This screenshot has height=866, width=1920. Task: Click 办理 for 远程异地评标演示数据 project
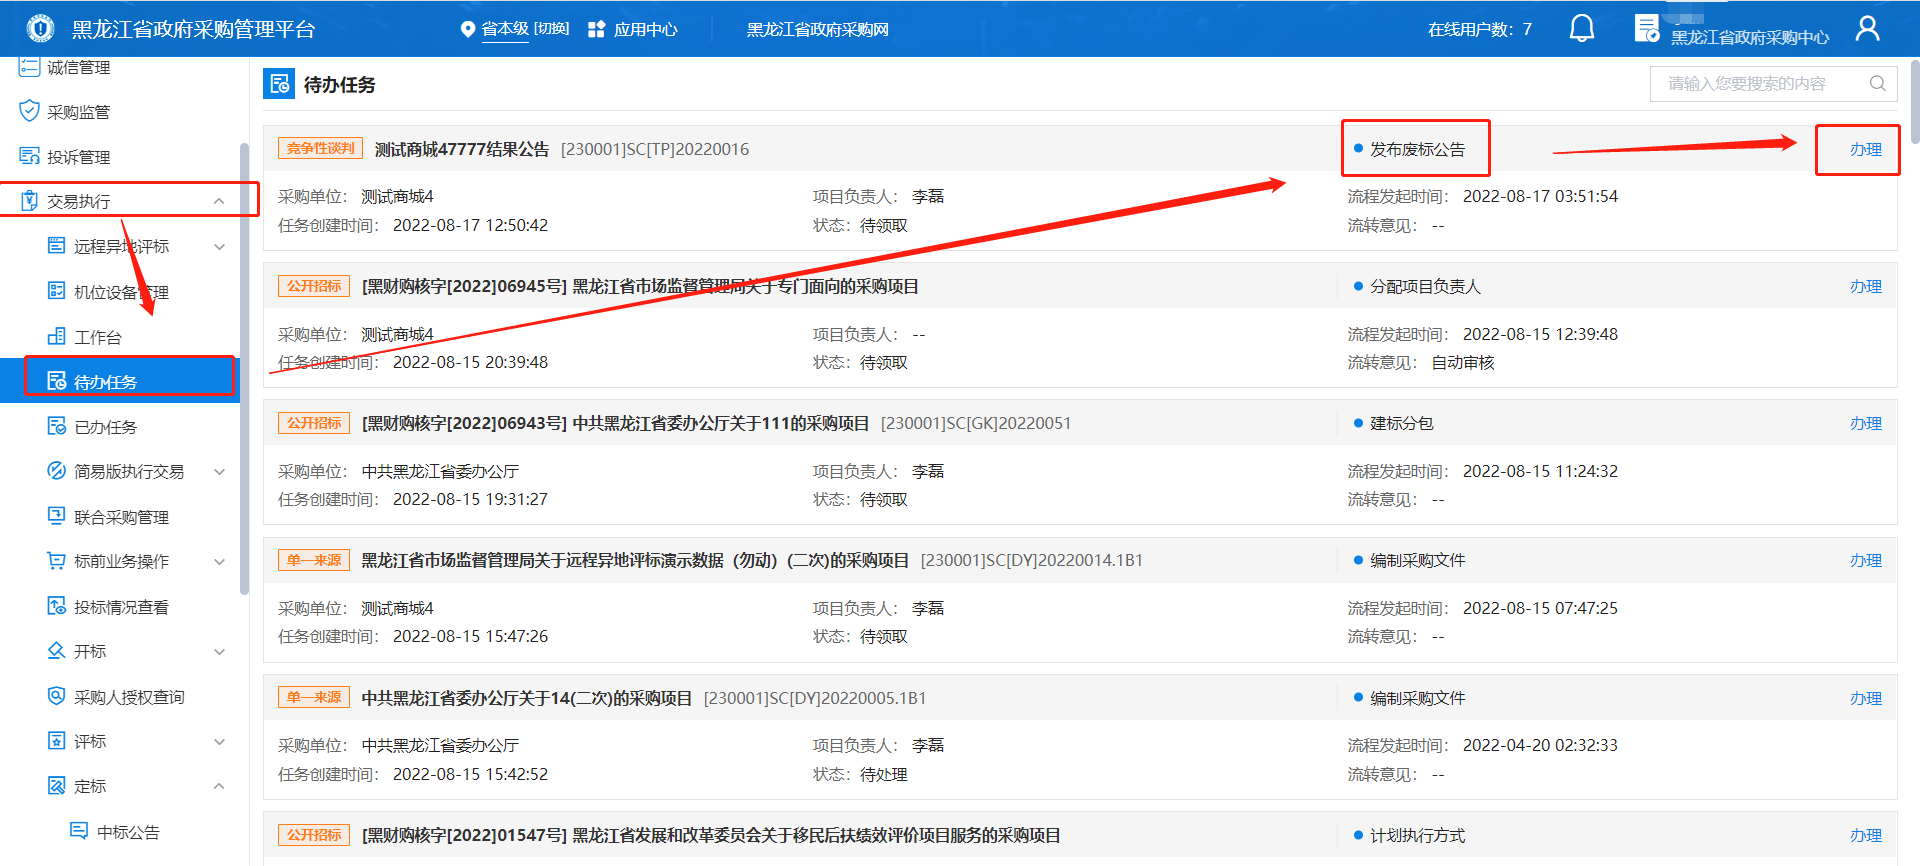point(1865,560)
